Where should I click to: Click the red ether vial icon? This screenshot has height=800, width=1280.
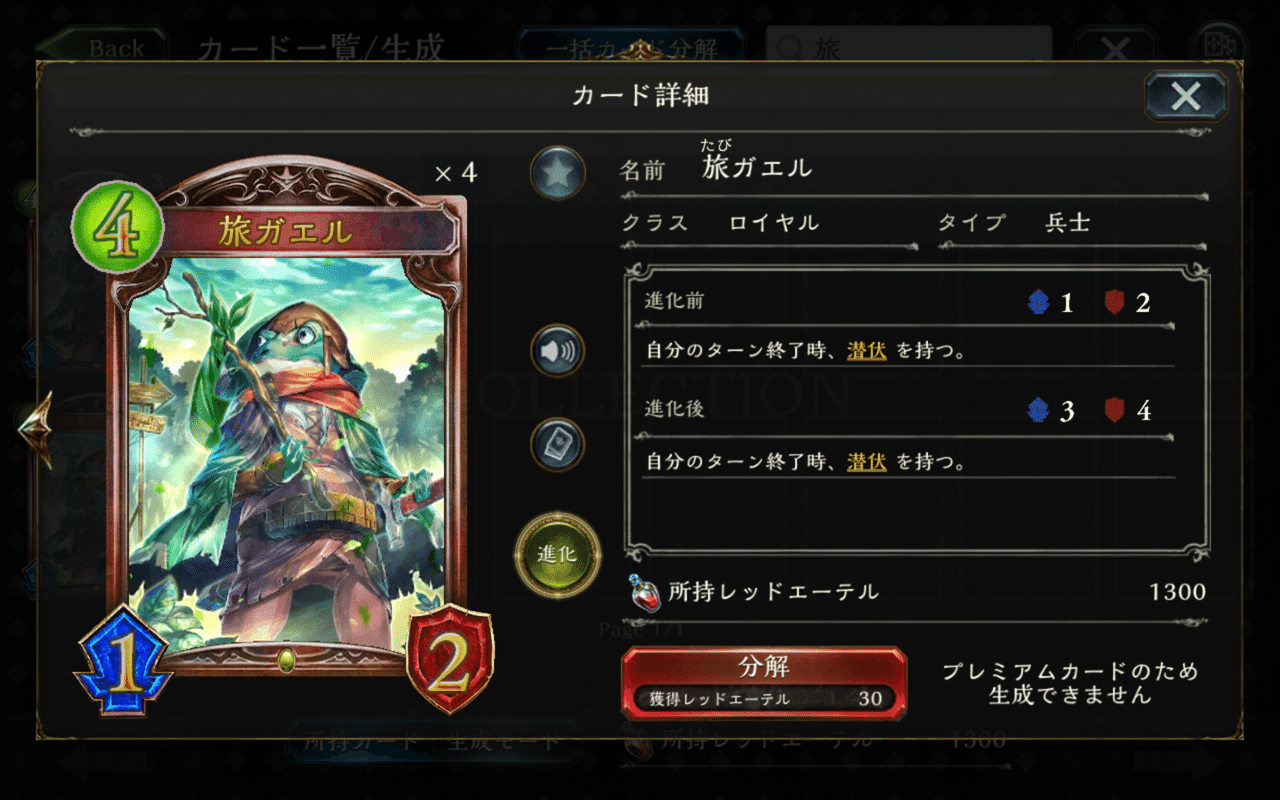click(645, 593)
